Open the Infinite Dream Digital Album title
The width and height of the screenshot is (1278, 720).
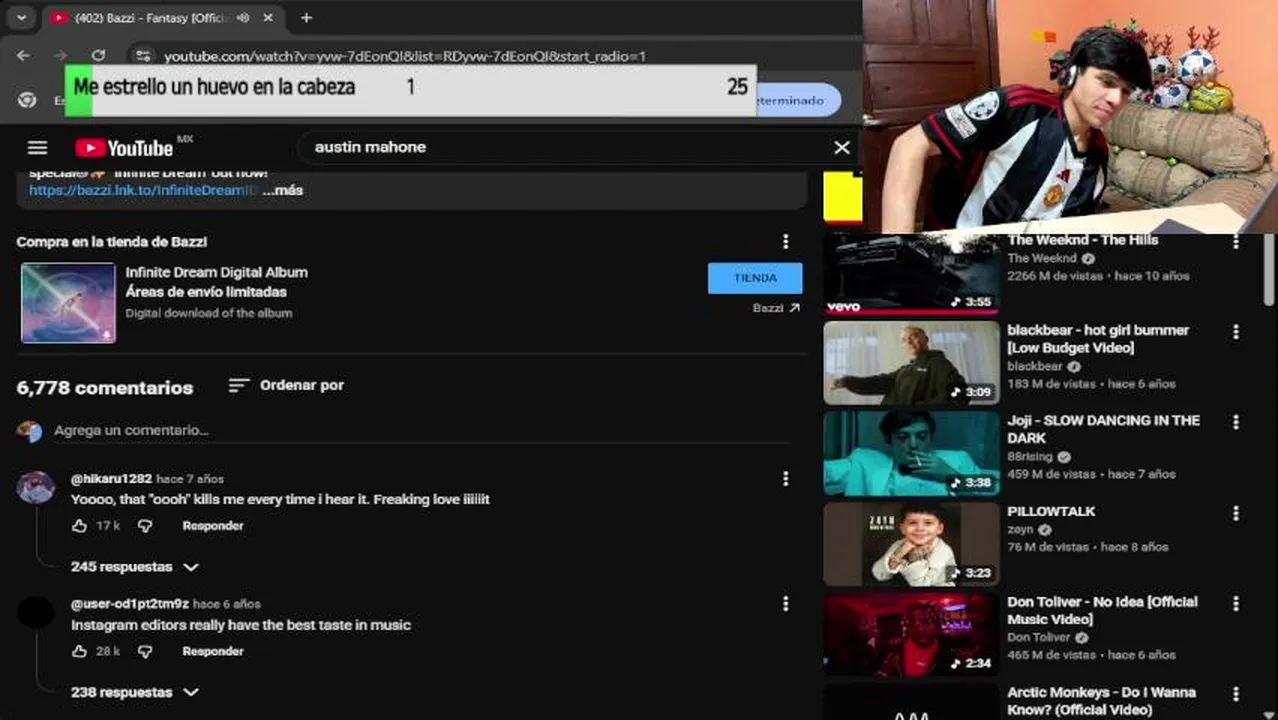[216, 272]
